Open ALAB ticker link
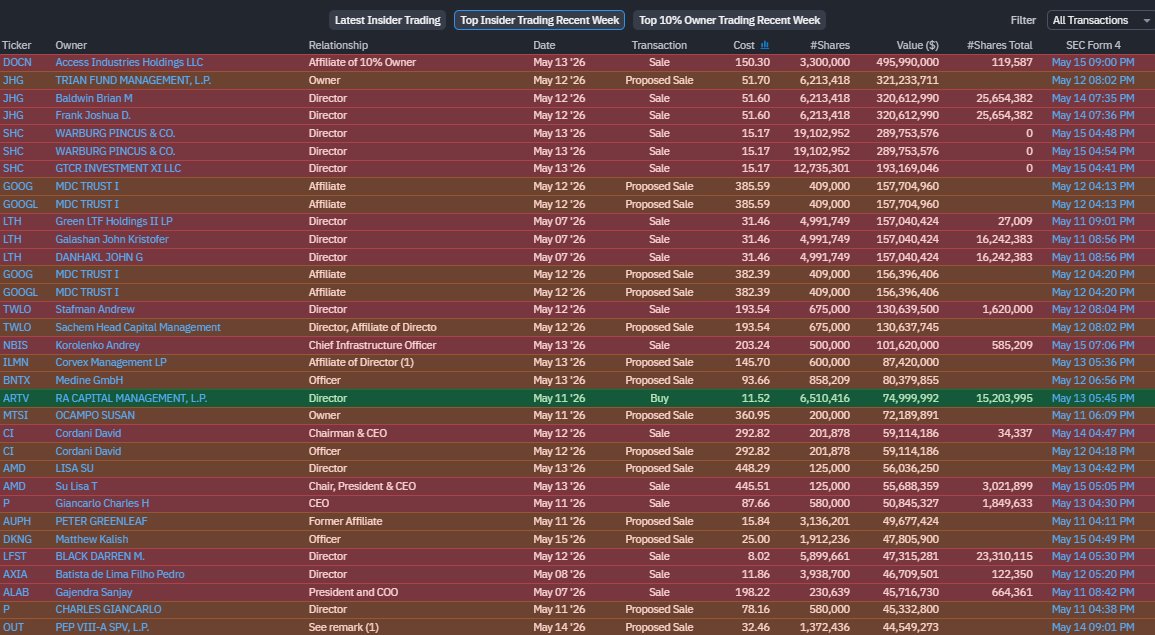 click(15, 592)
